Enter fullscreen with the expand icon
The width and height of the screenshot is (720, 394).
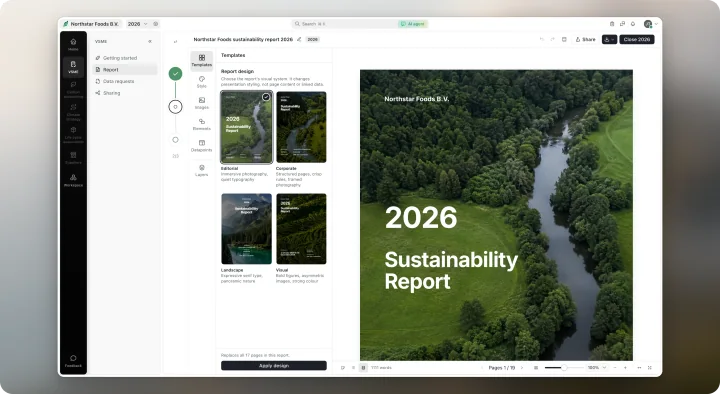(650, 368)
